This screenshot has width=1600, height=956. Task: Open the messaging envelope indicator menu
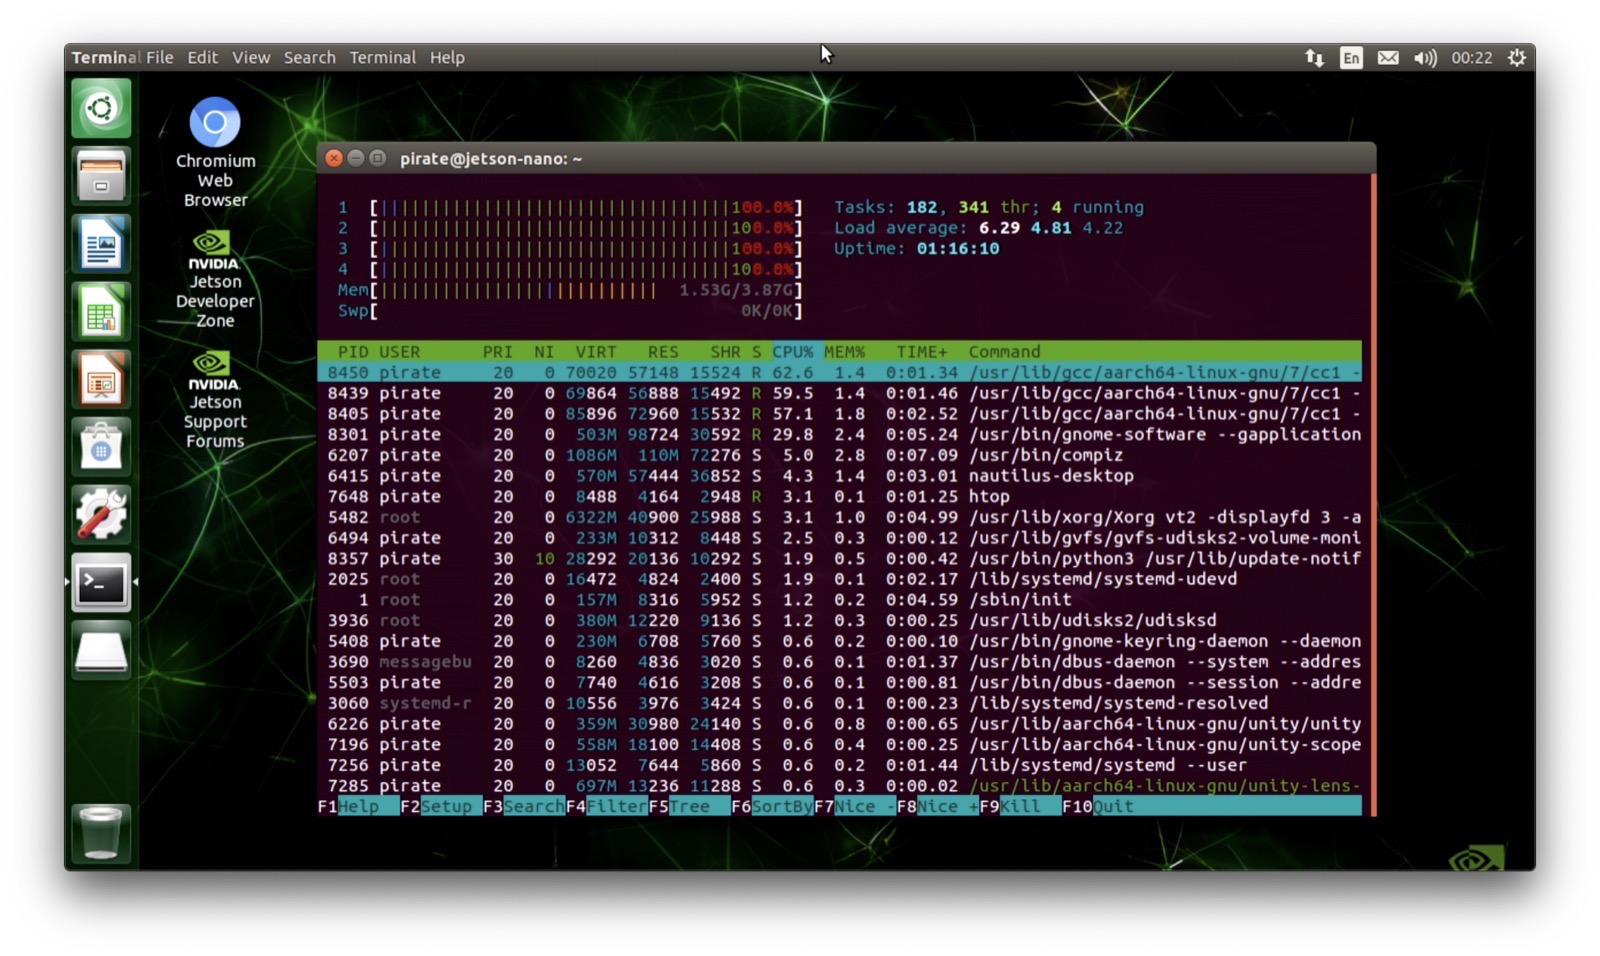click(1388, 57)
